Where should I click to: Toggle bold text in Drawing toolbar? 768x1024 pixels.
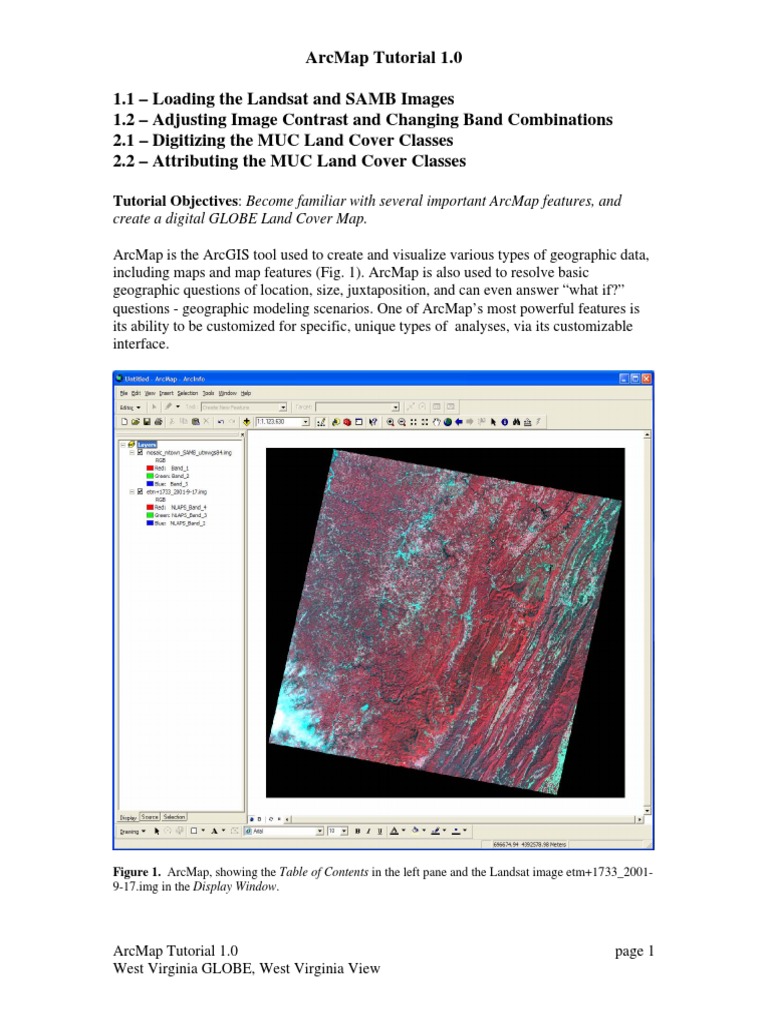(357, 831)
